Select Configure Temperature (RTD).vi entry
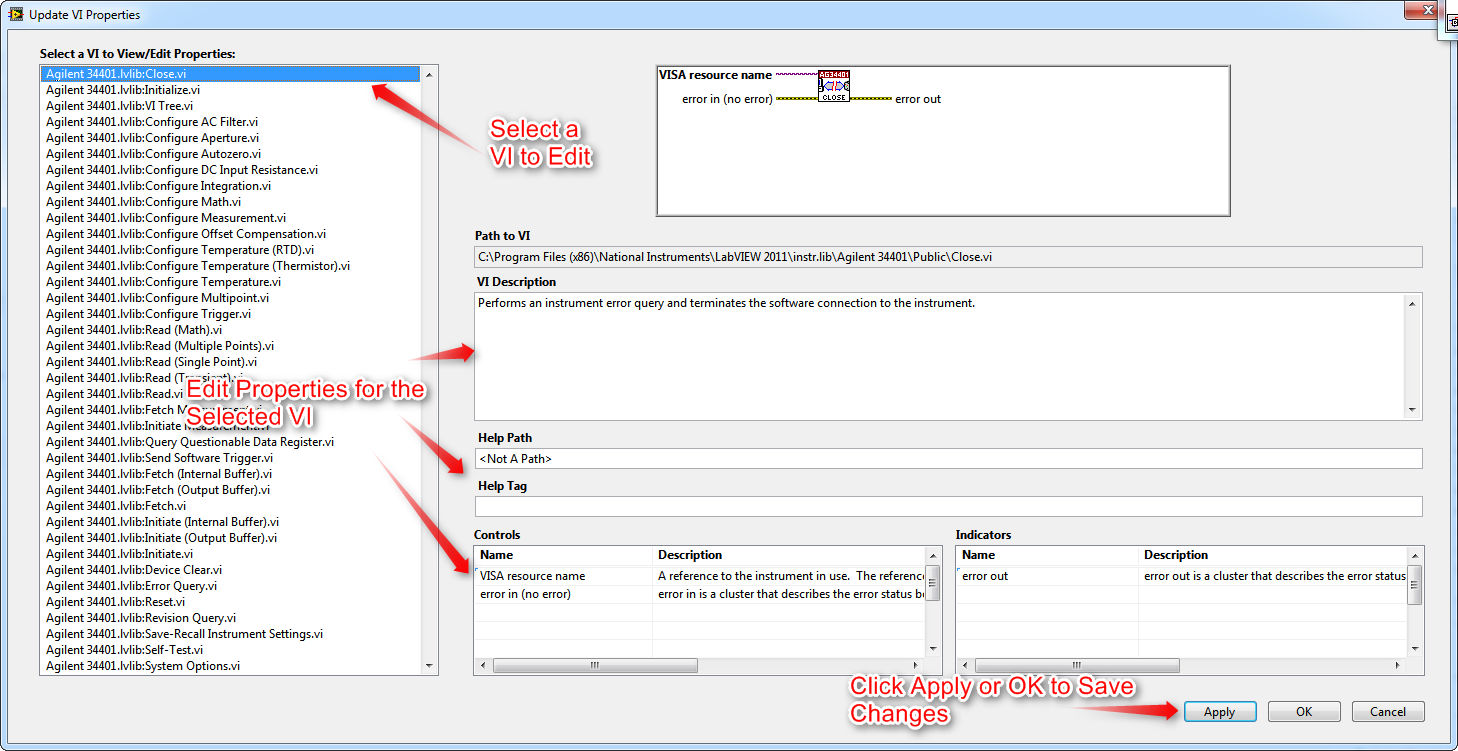The image size is (1458, 751). (x=231, y=250)
